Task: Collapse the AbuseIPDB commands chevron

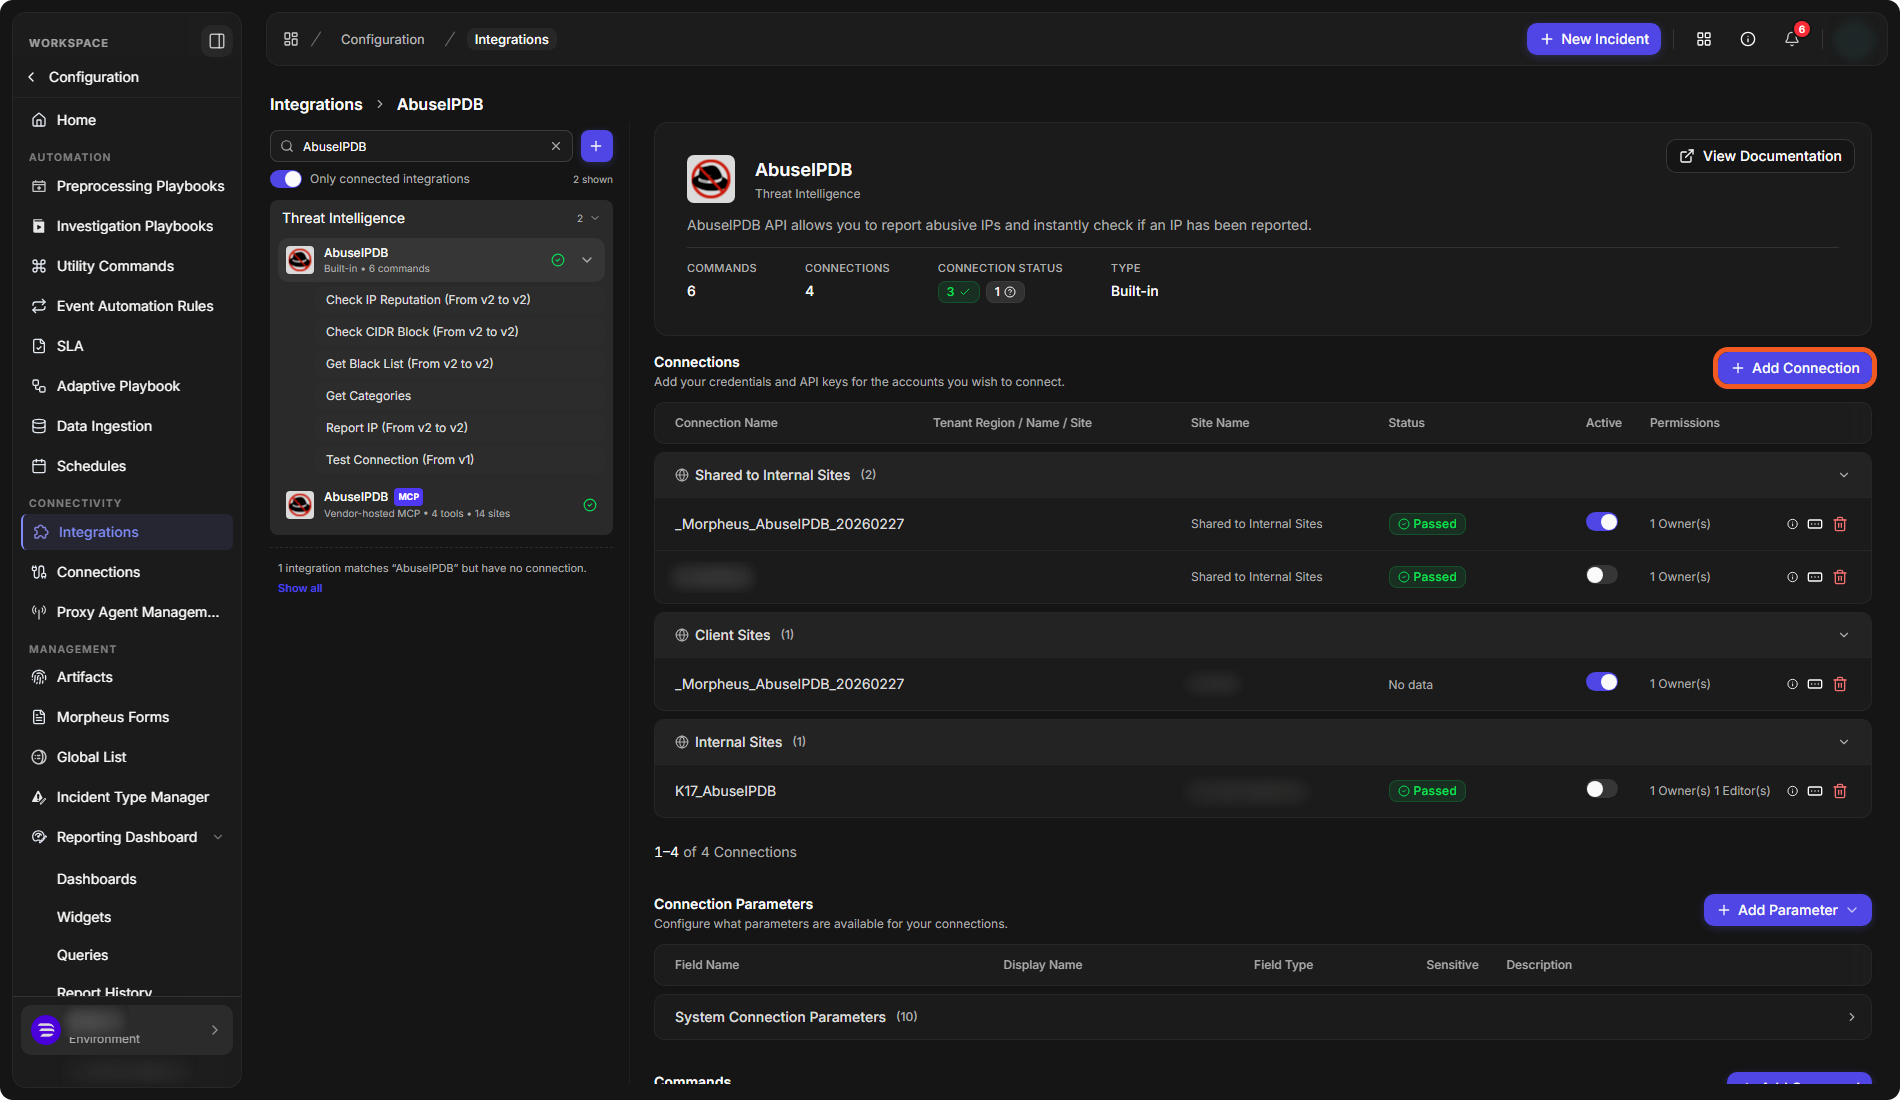Action: click(587, 260)
